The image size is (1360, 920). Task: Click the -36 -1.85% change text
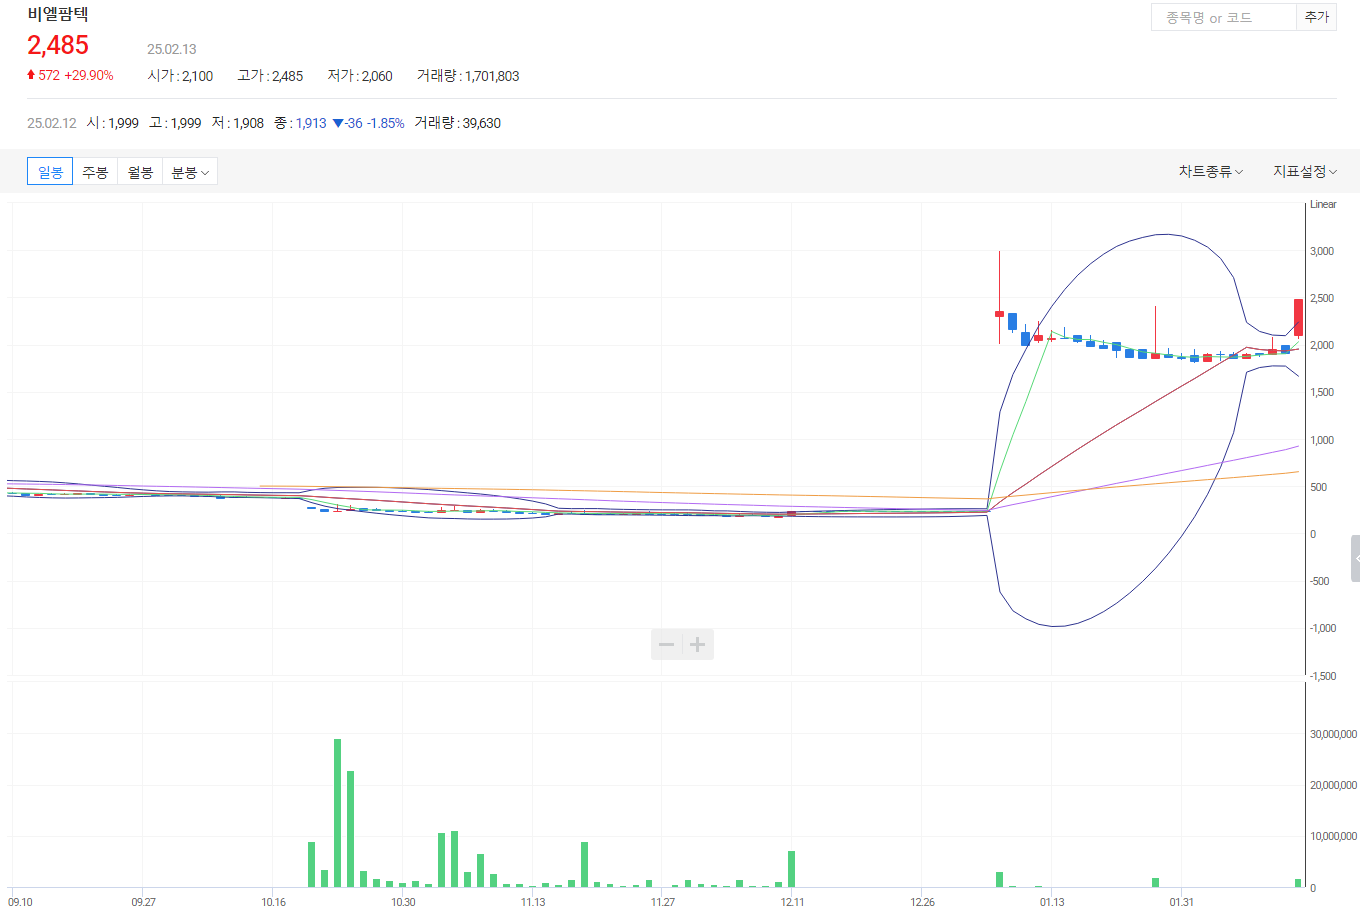coord(368,123)
